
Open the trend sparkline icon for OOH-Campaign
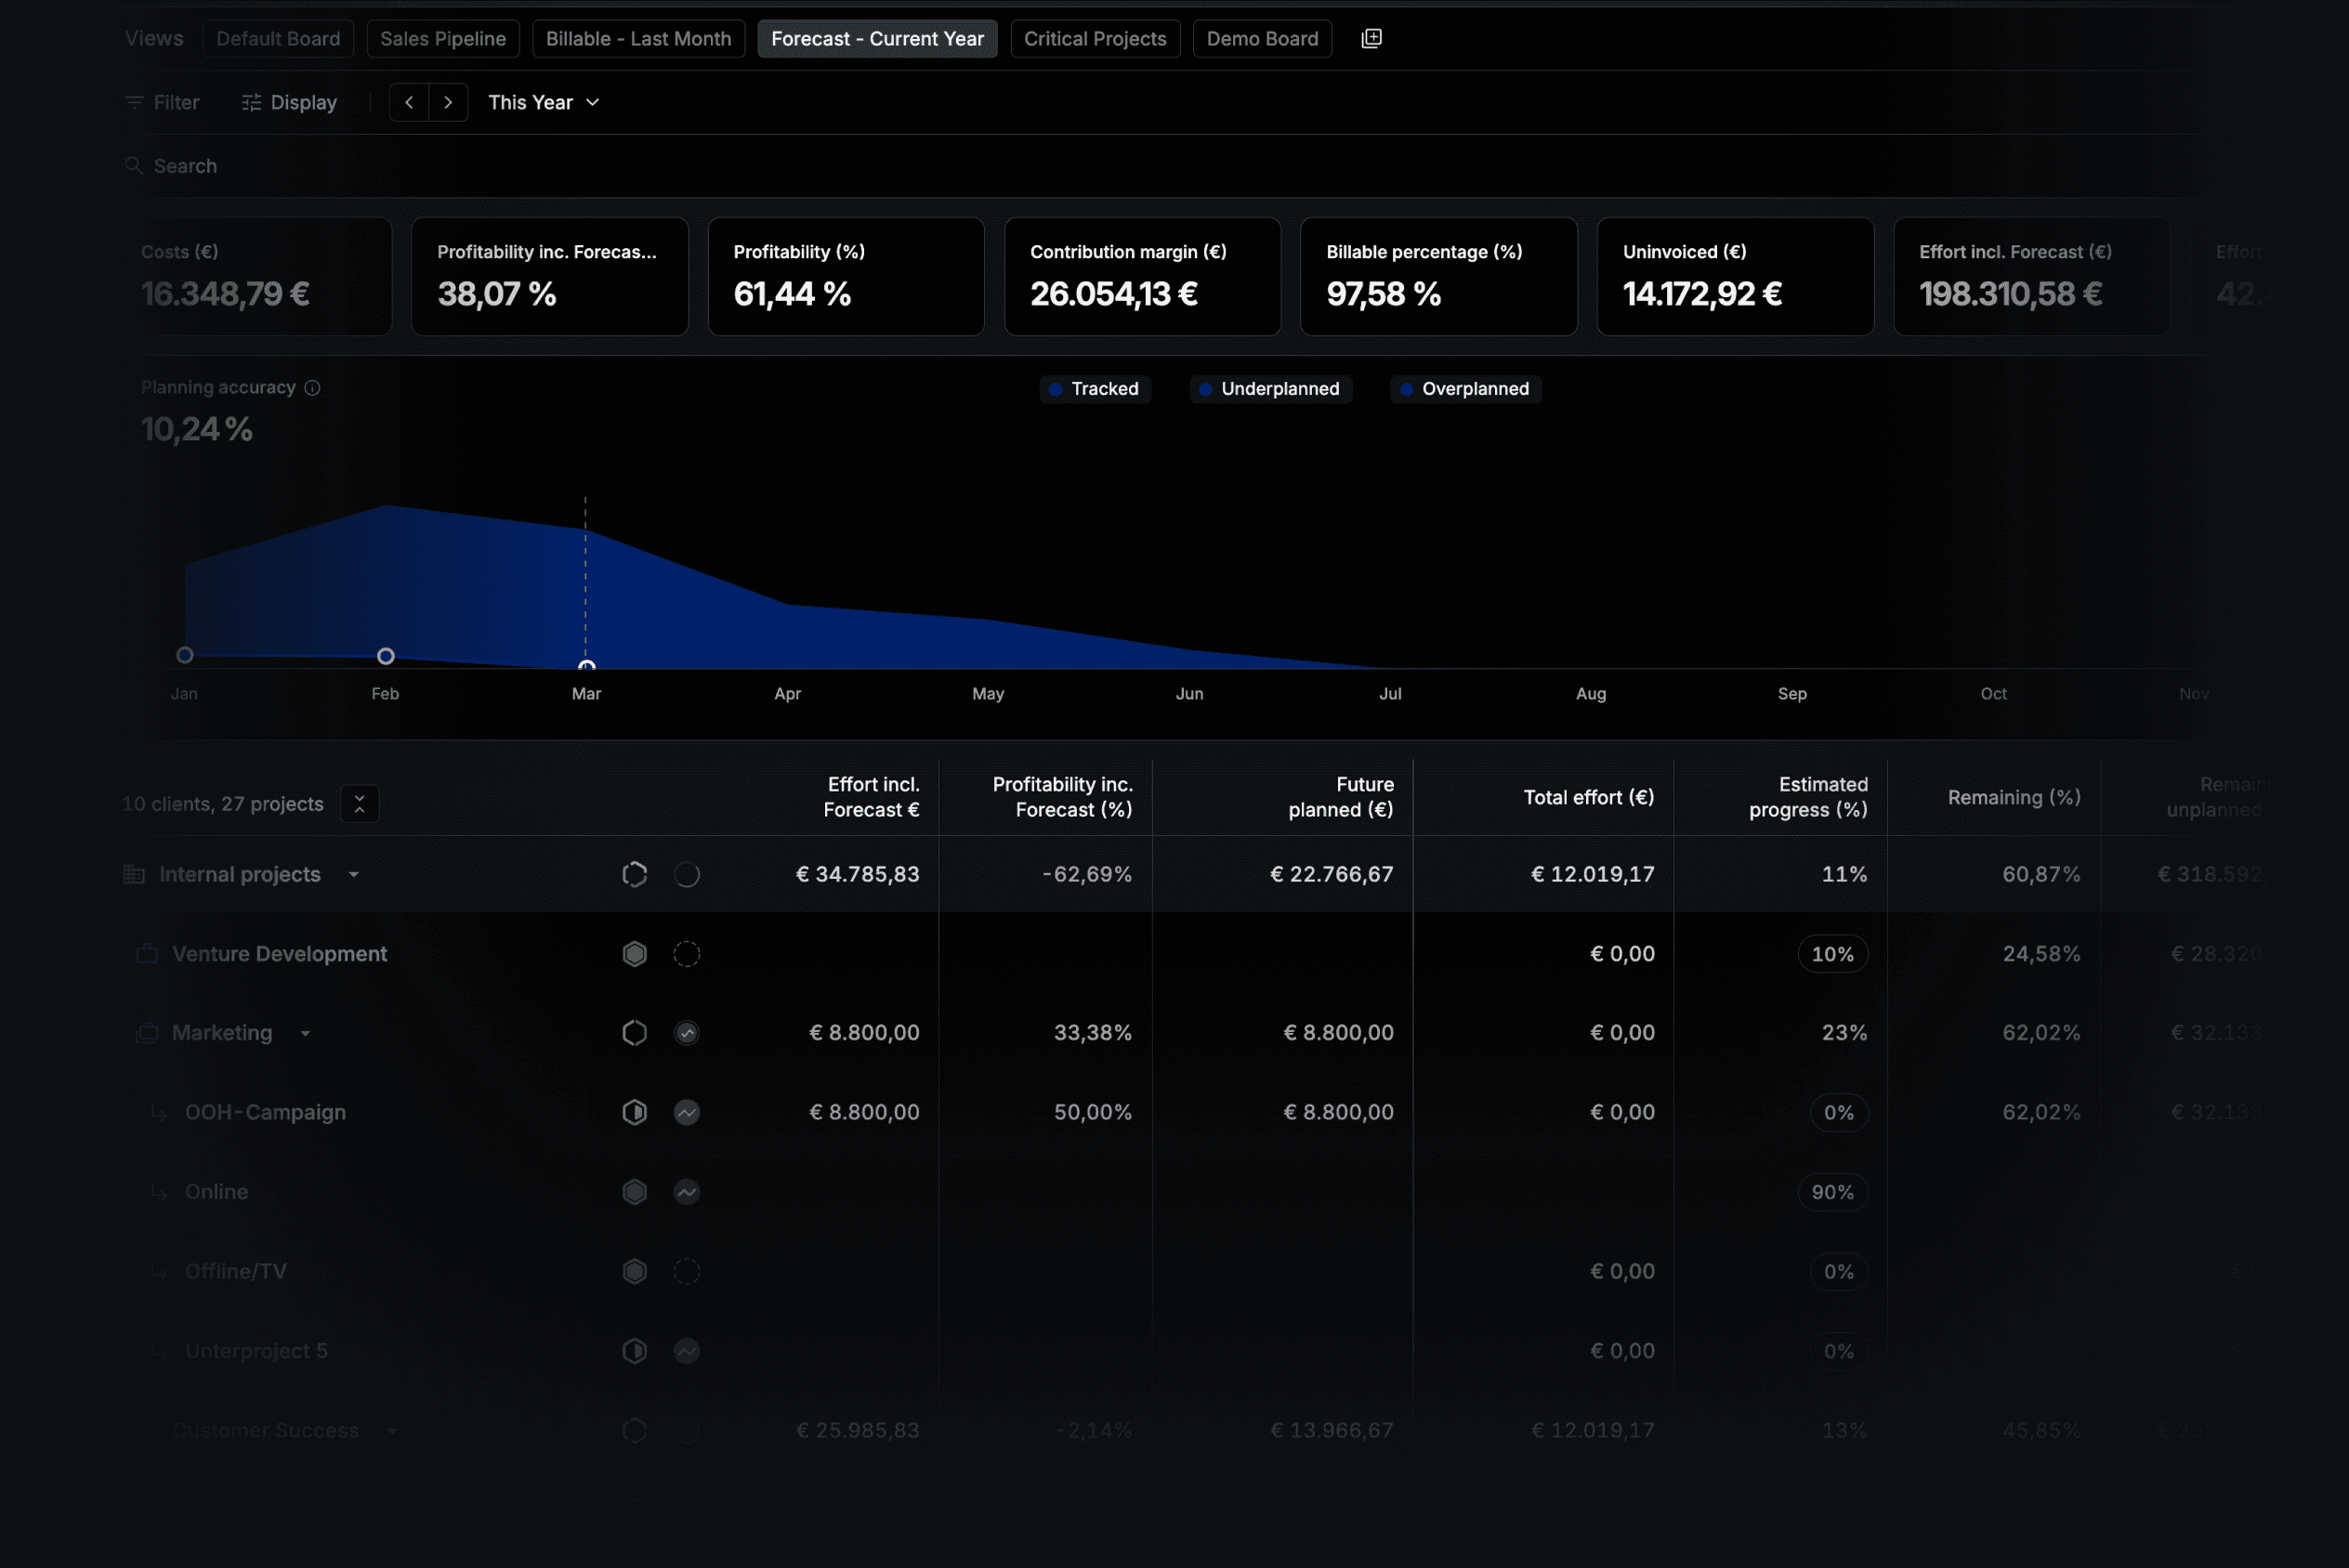pos(686,1111)
